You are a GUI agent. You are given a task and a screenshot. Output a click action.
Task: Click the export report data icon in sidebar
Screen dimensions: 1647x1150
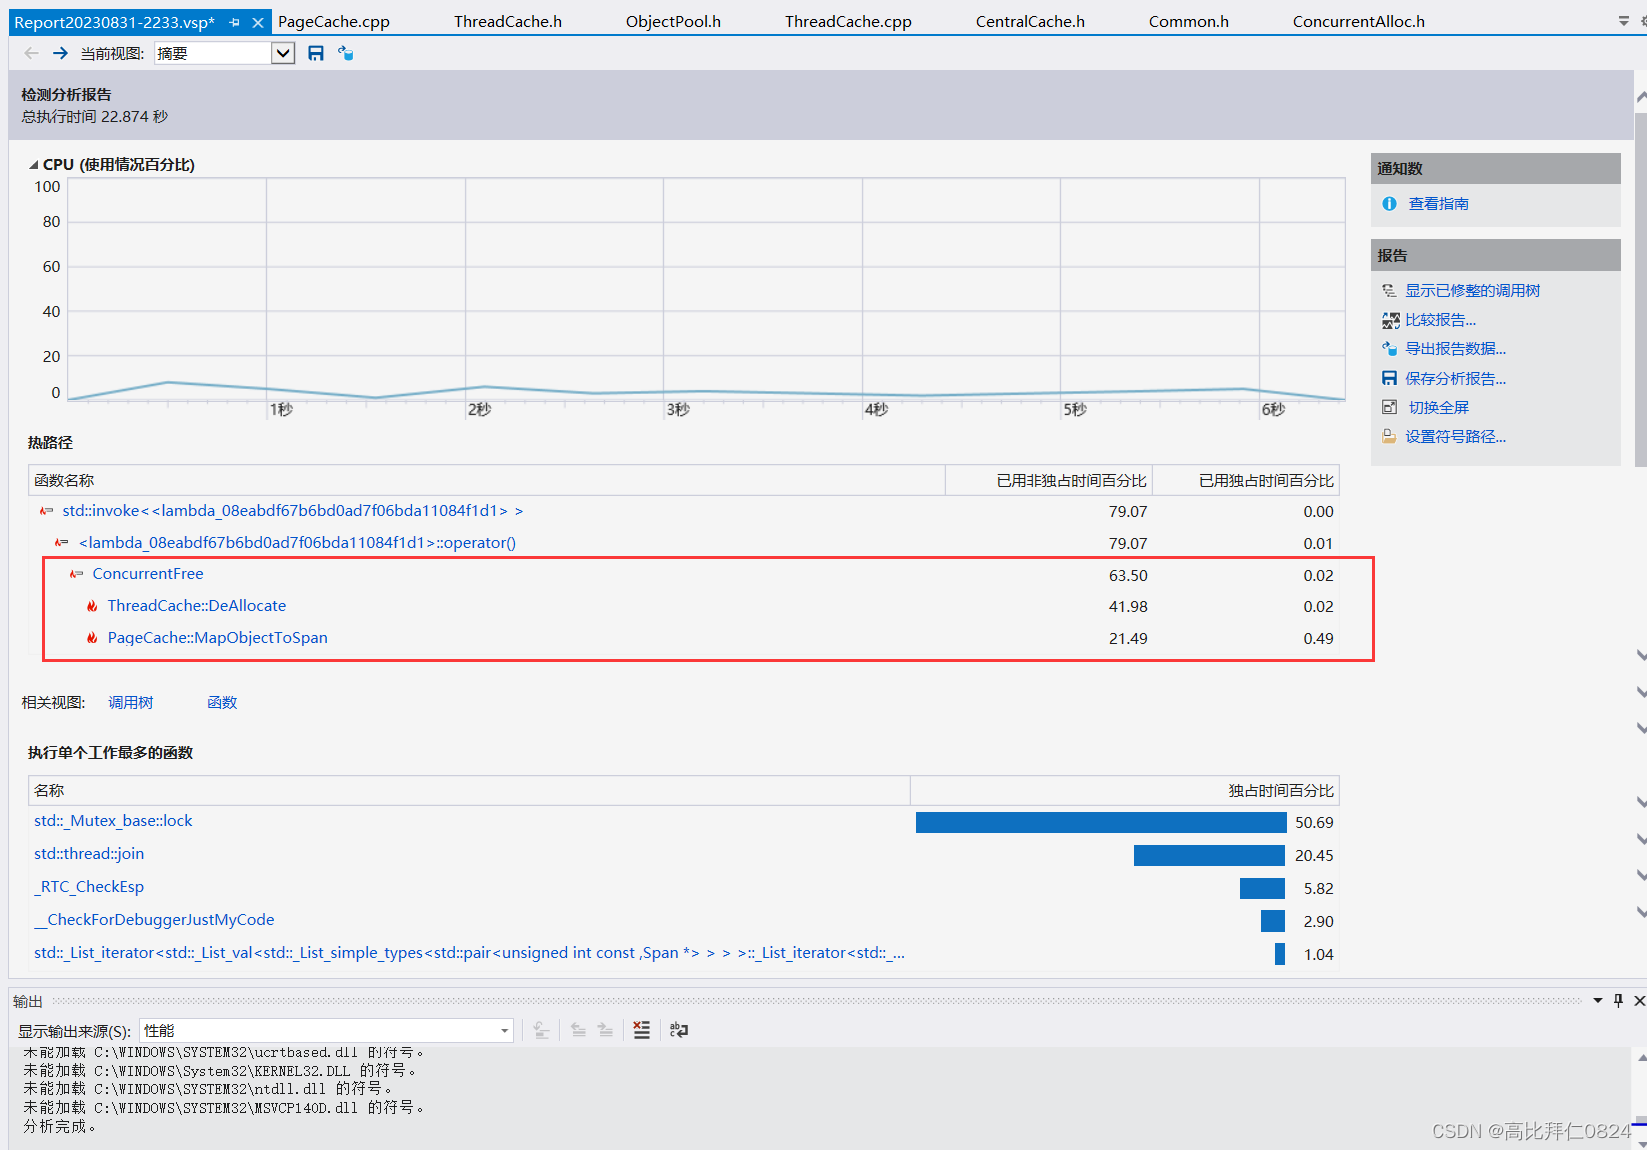click(1389, 349)
